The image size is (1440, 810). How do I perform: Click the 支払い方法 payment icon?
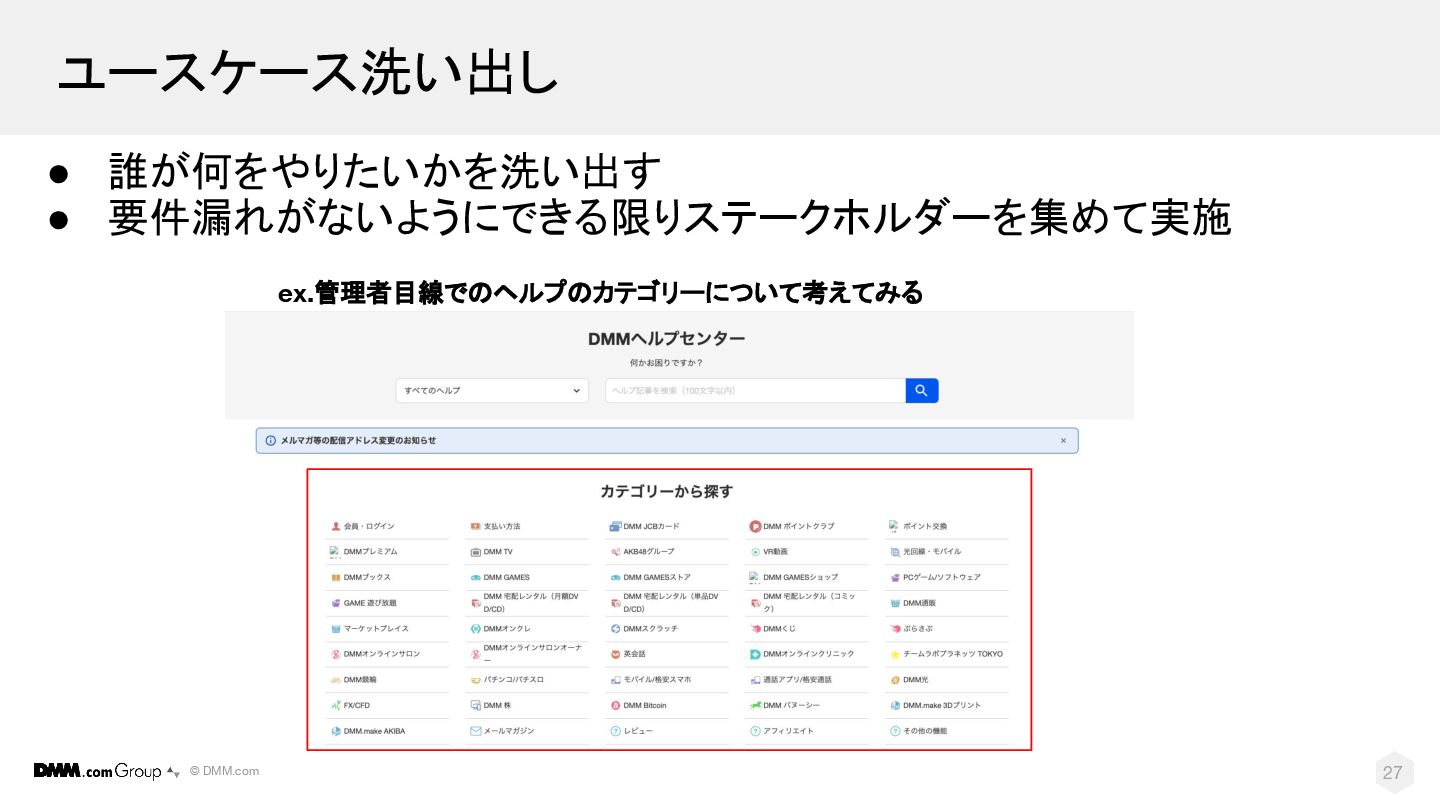(476, 526)
